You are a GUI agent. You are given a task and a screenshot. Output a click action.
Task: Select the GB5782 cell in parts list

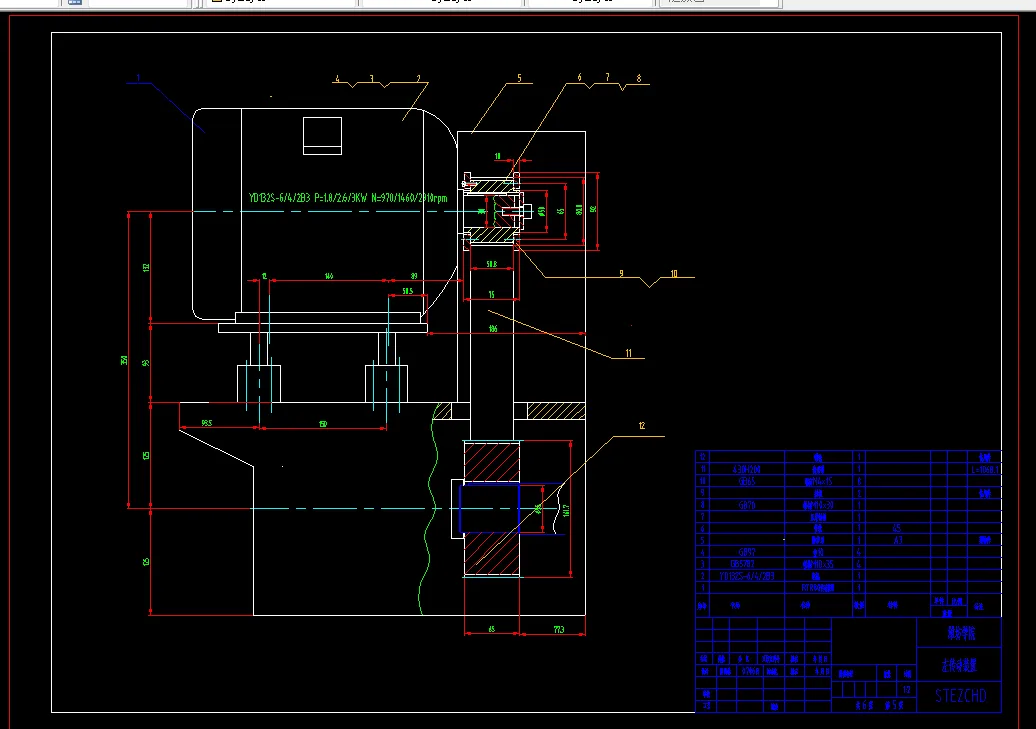[743, 564]
